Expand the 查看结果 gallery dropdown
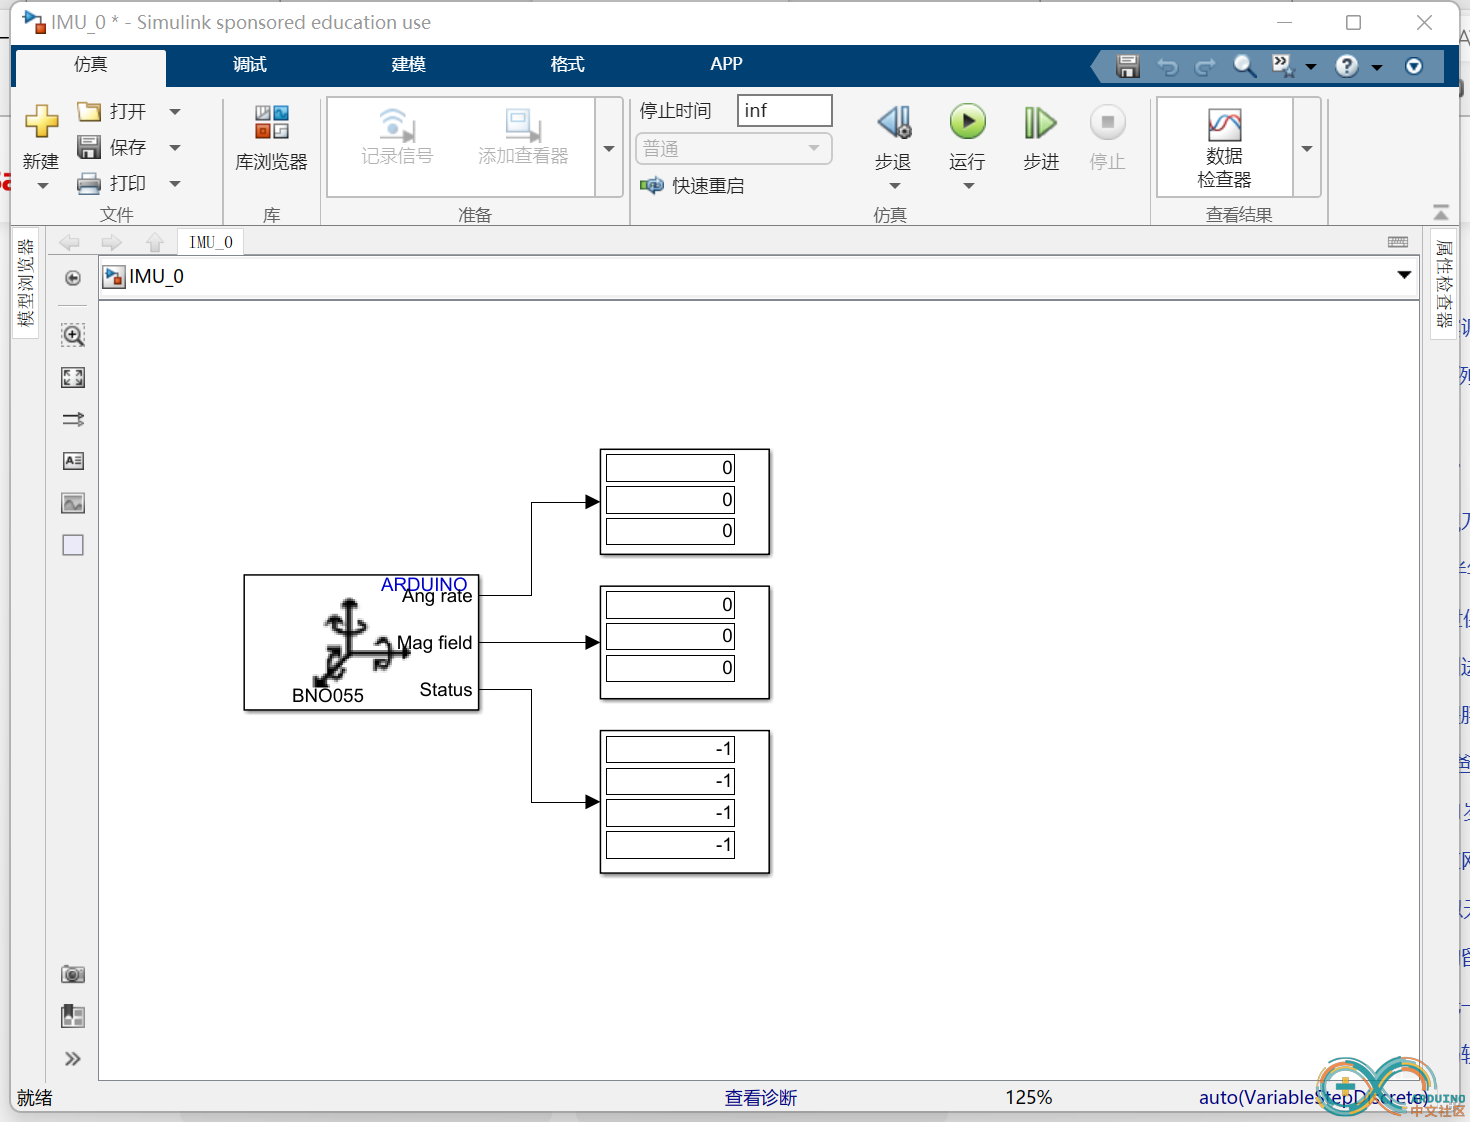The image size is (1470, 1122). (1307, 148)
